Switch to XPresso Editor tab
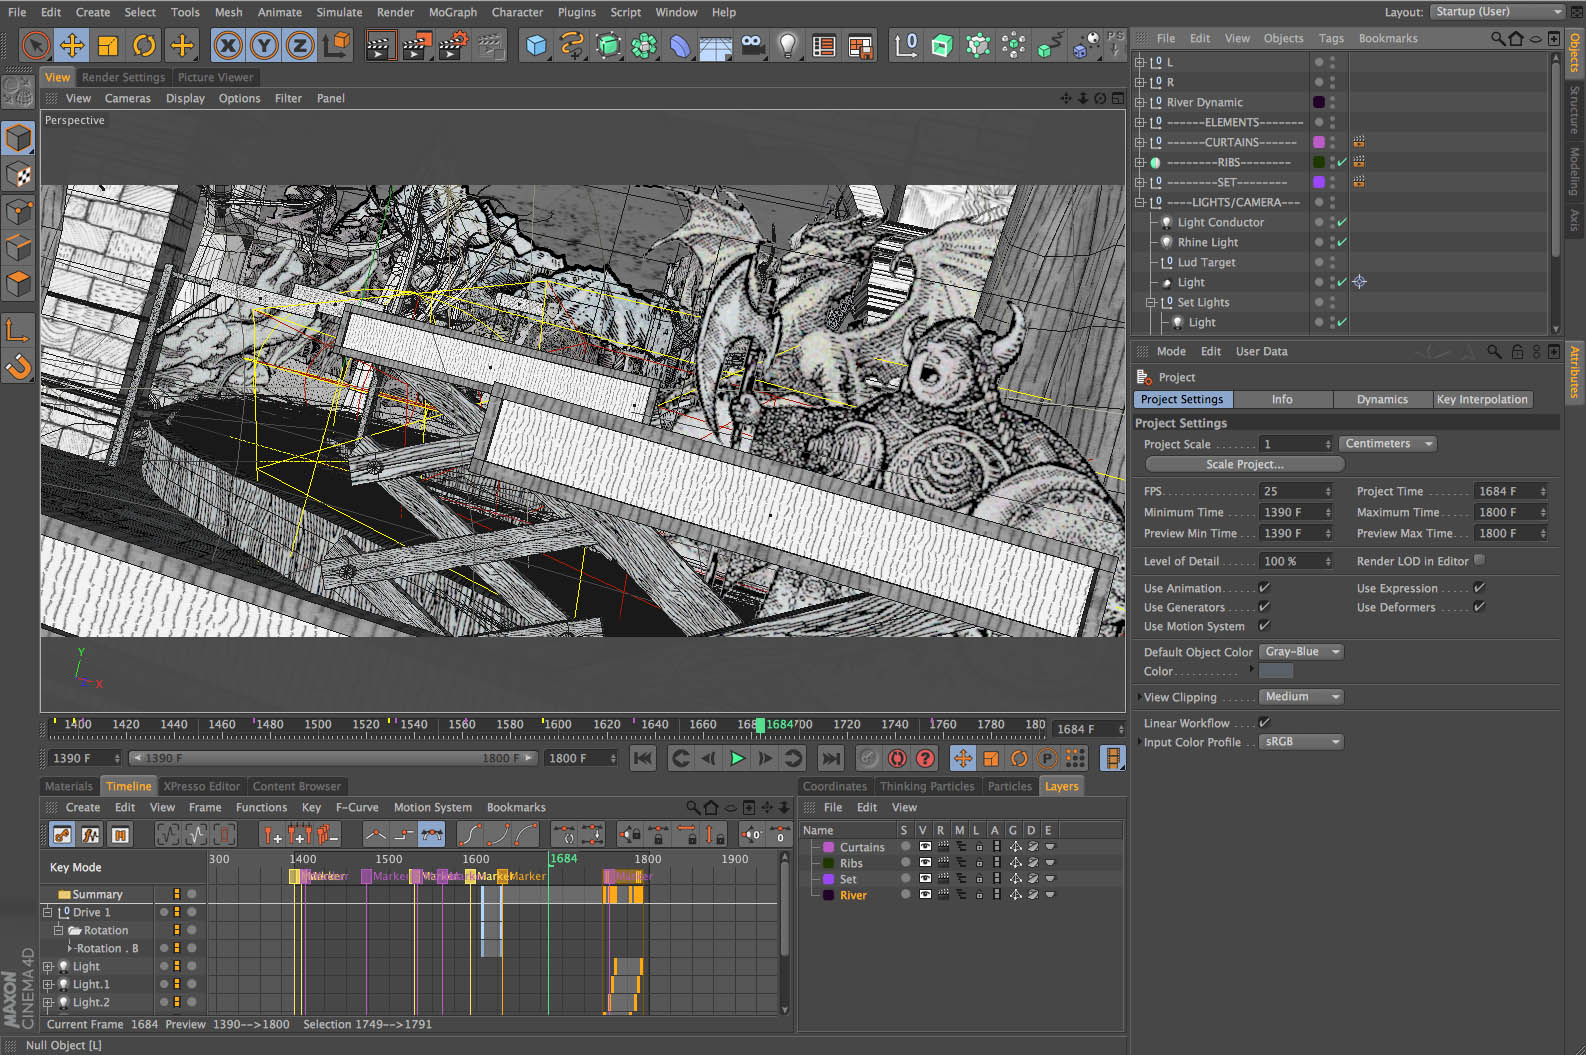The image size is (1586, 1055). (202, 786)
